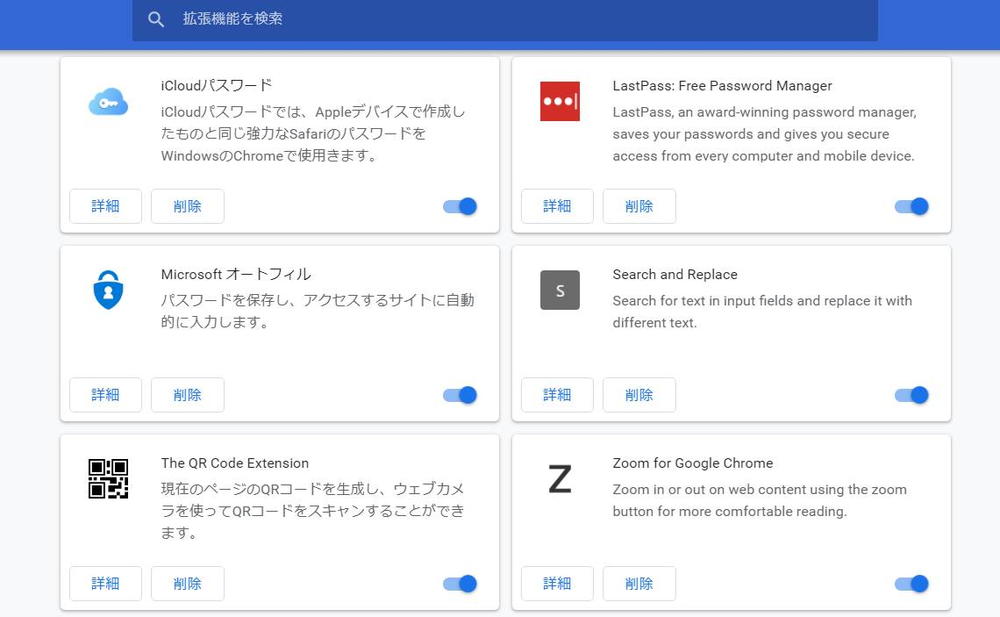Click the gray Search and Replace icon

click(560, 290)
